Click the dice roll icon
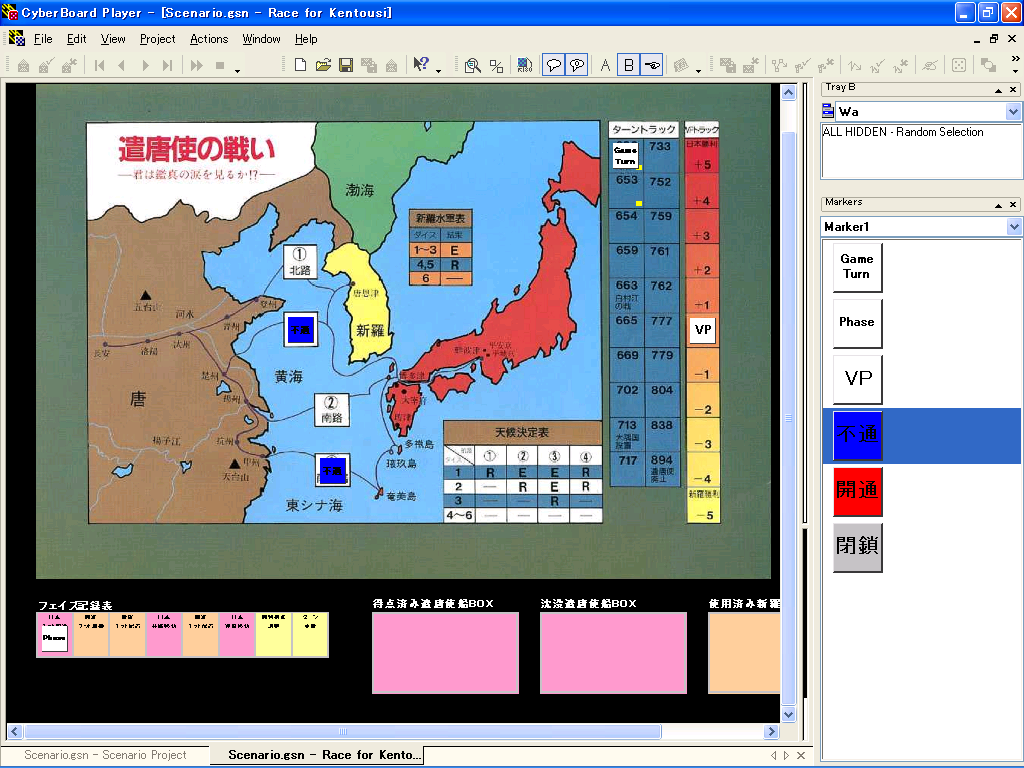Image resolution: width=1024 pixels, height=768 pixels. pyautogui.click(x=959, y=65)
